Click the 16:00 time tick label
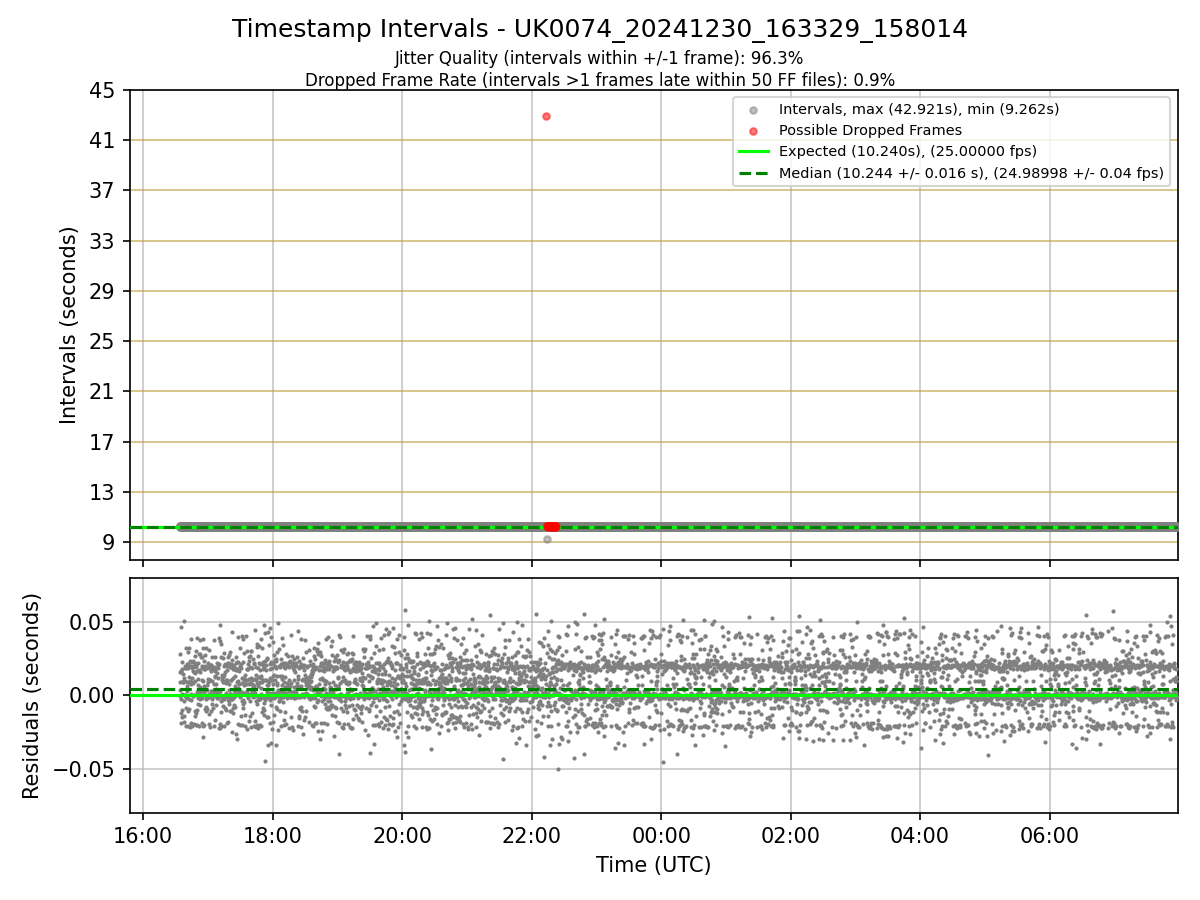This screenshot has height=900, width=1200. tap(143, 834)
